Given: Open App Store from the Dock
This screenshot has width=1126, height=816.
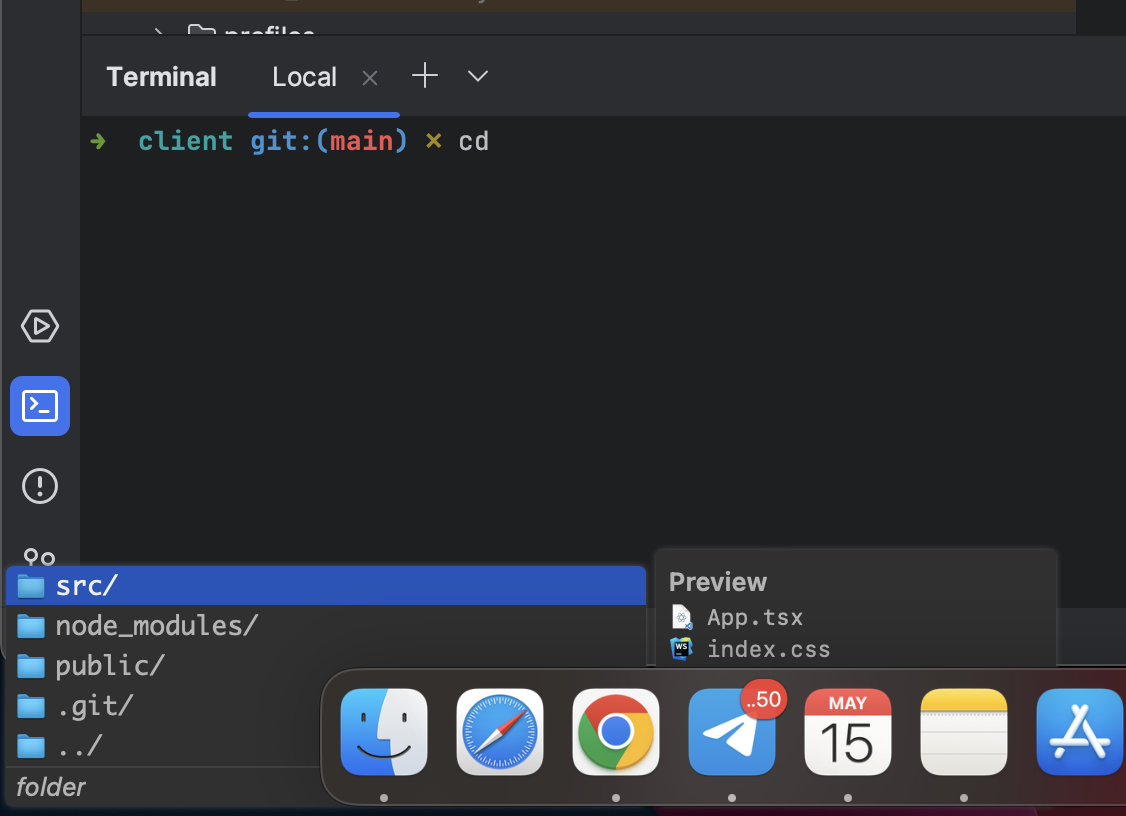Looking at the screenshot, I should (1080, 732).
